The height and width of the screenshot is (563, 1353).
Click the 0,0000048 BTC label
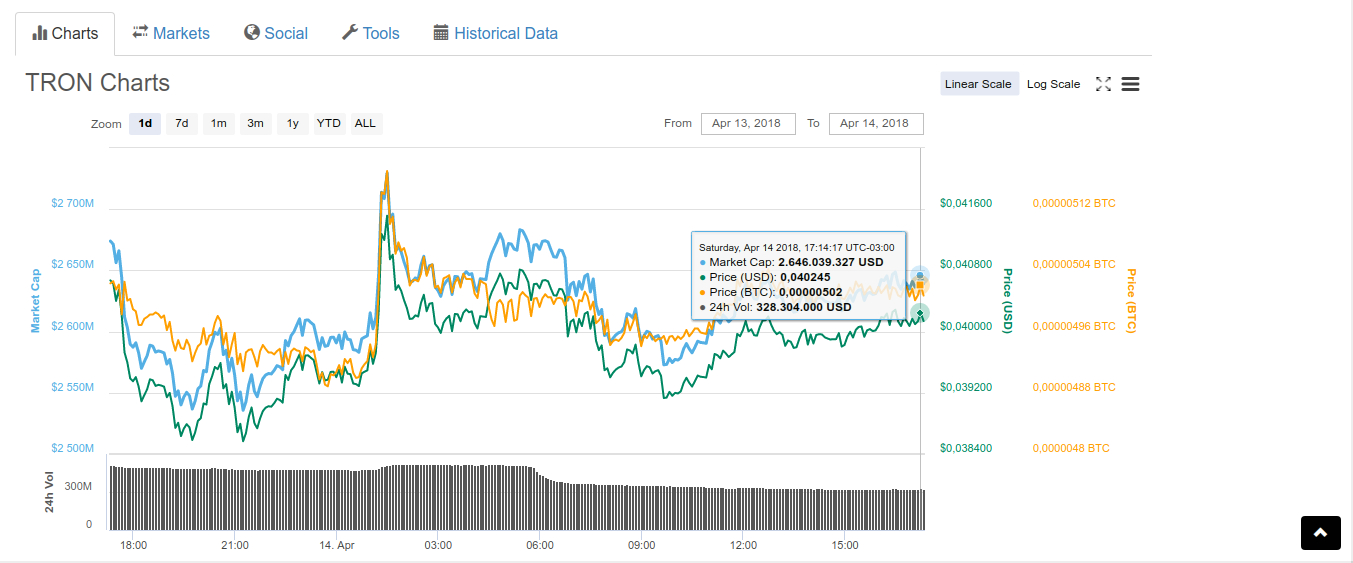coord(1071,448)
